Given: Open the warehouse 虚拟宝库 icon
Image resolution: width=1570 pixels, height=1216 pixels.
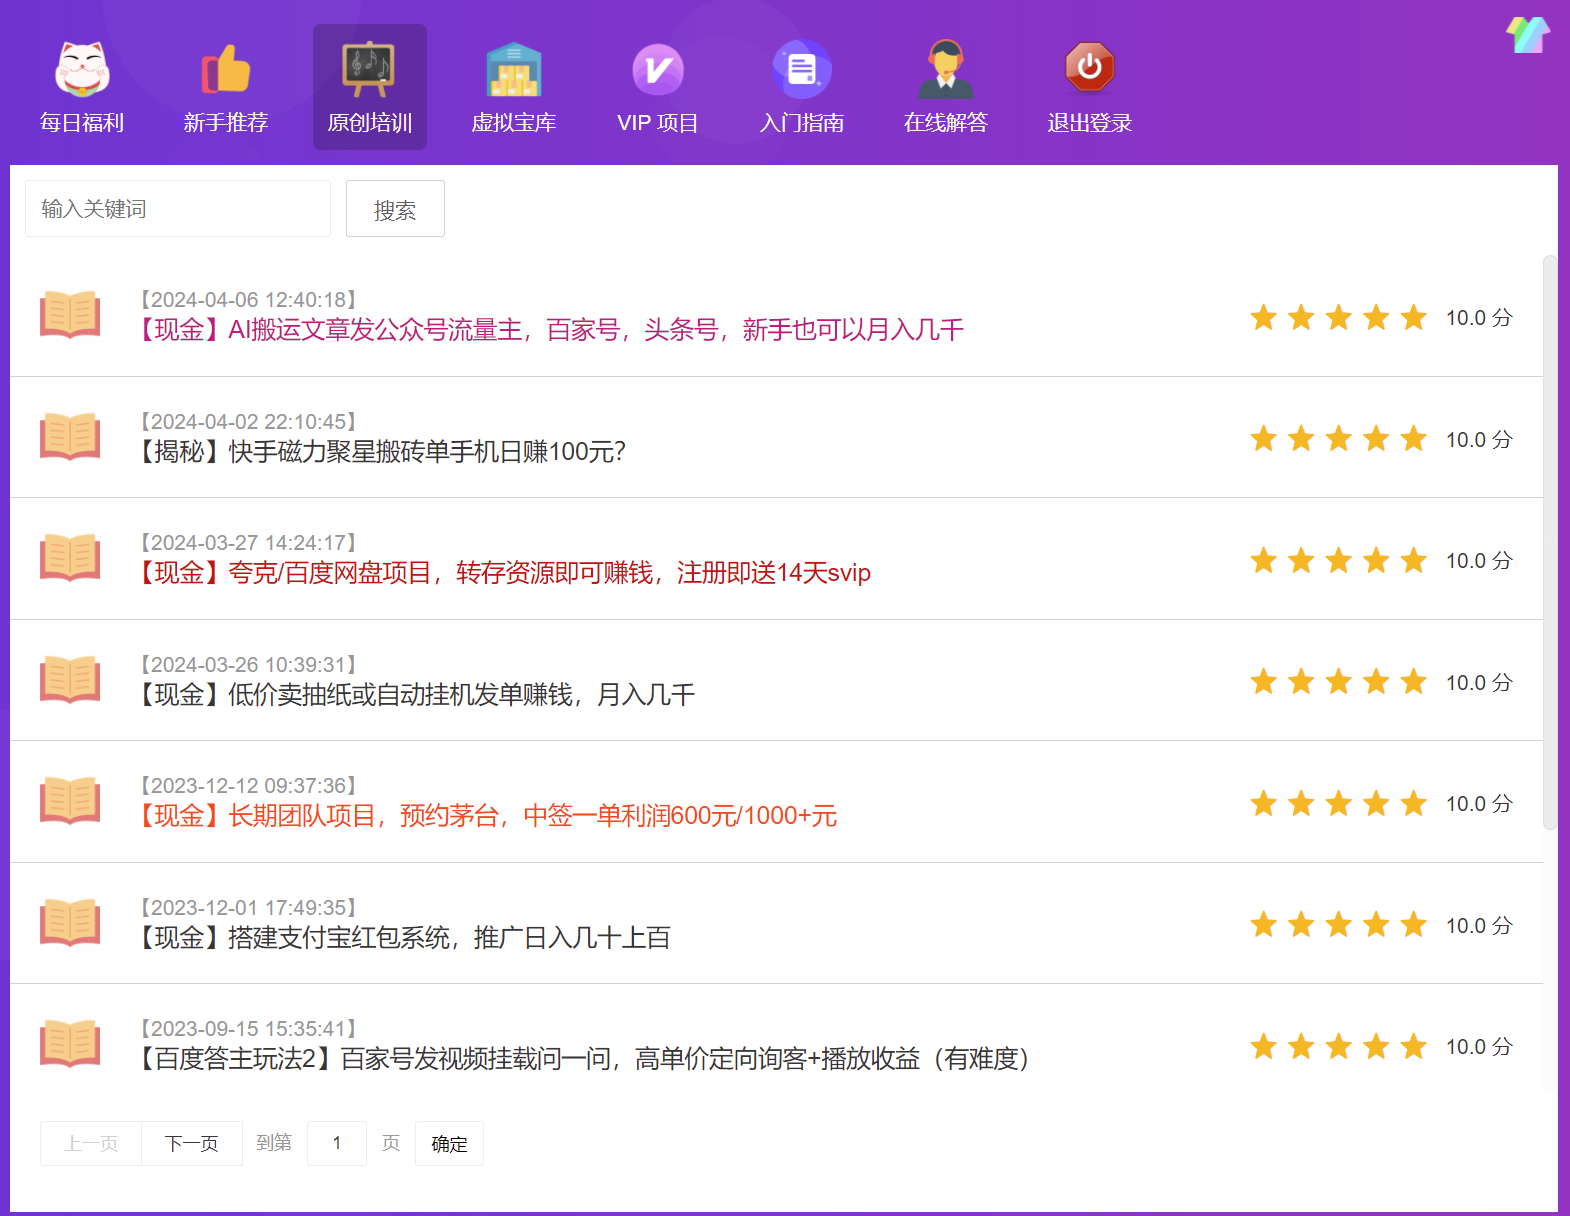Looking at the screenshot, I should [x=513, y=69].
